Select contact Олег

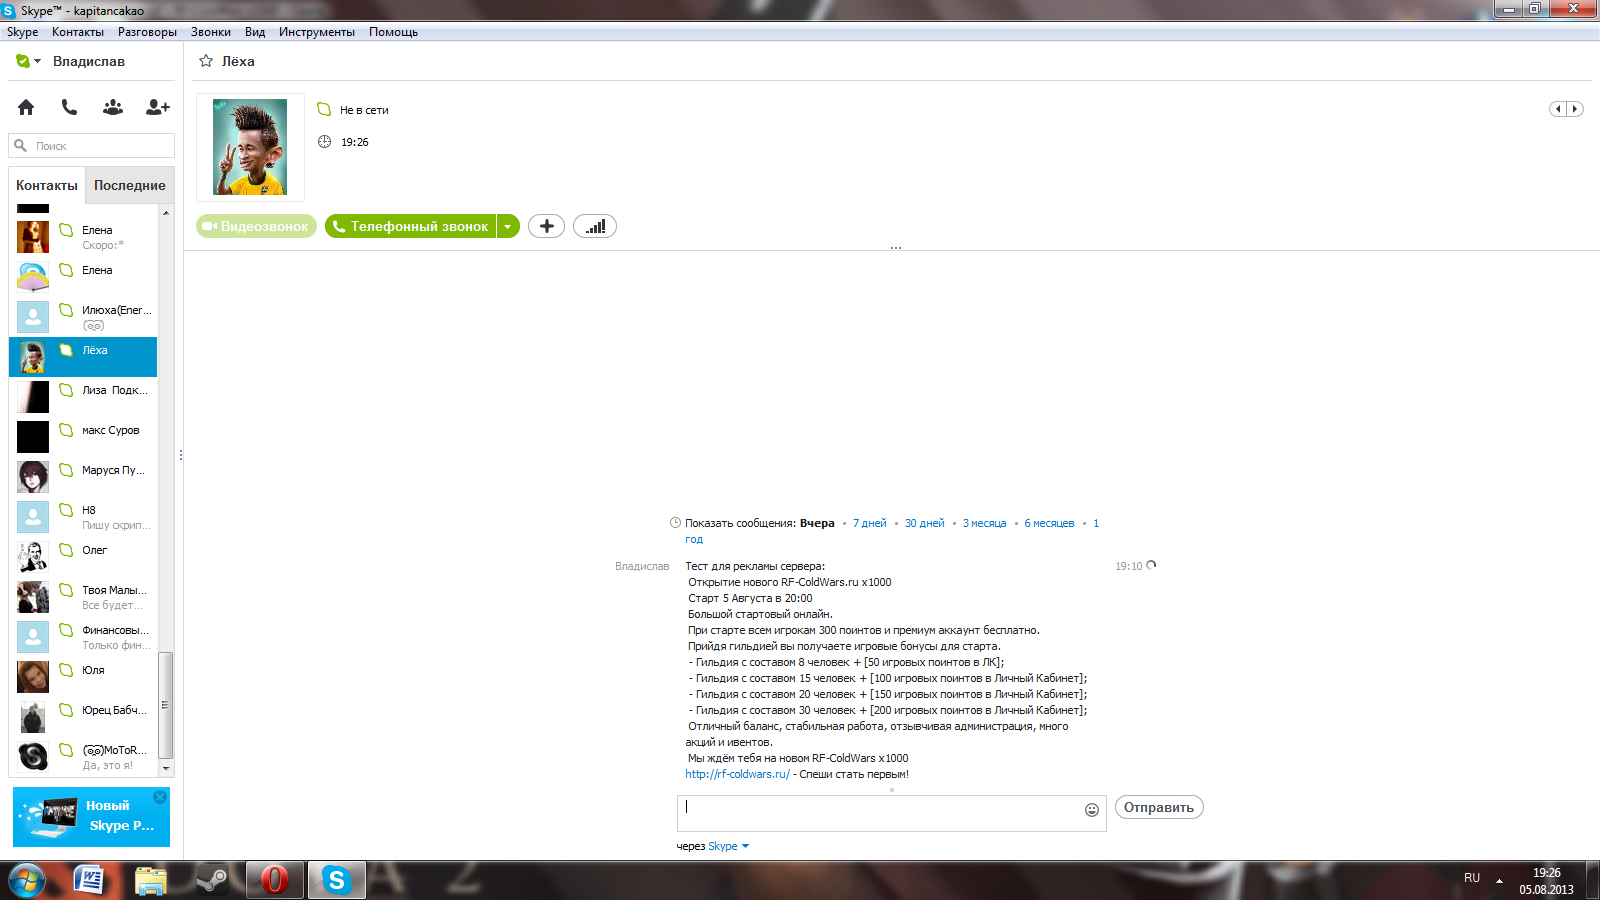[83, 557]
